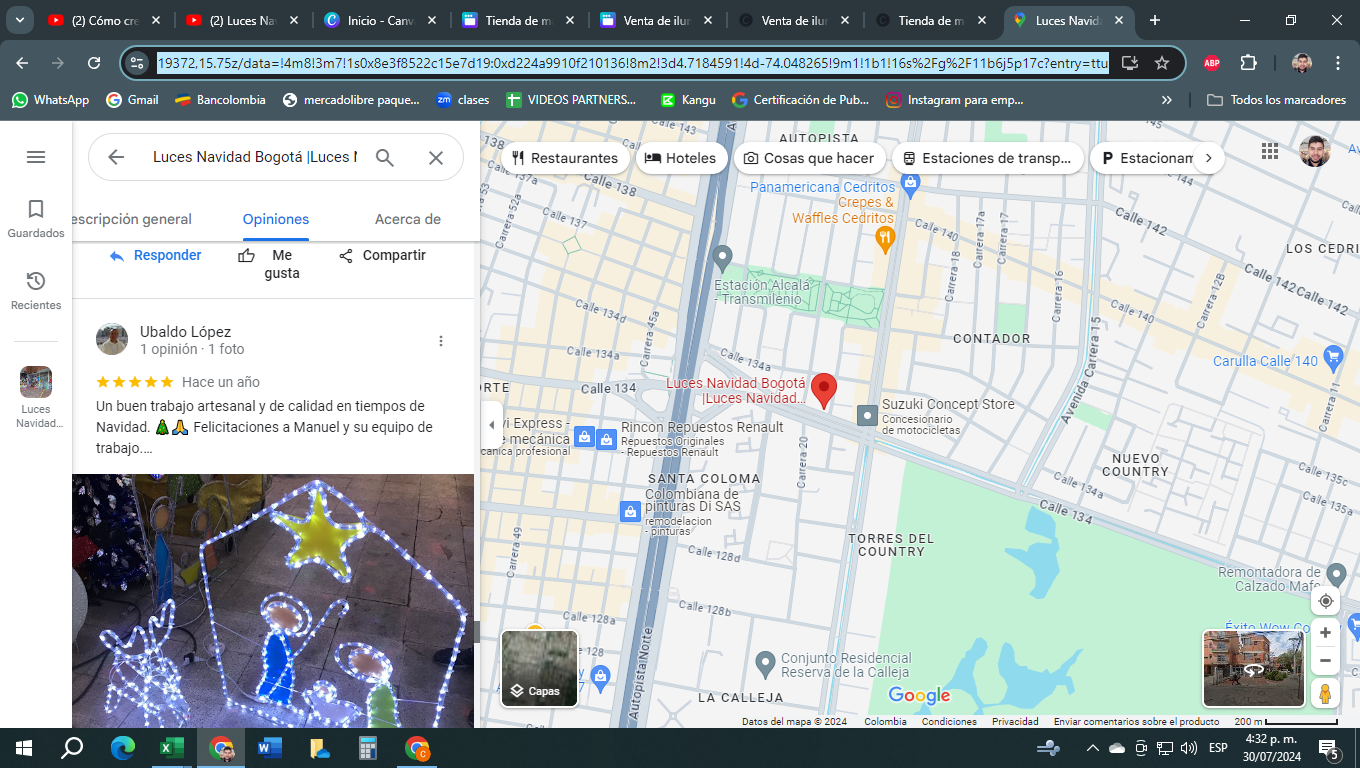Open Recientes history icon

pyautogui.click(x=36, y=281)
